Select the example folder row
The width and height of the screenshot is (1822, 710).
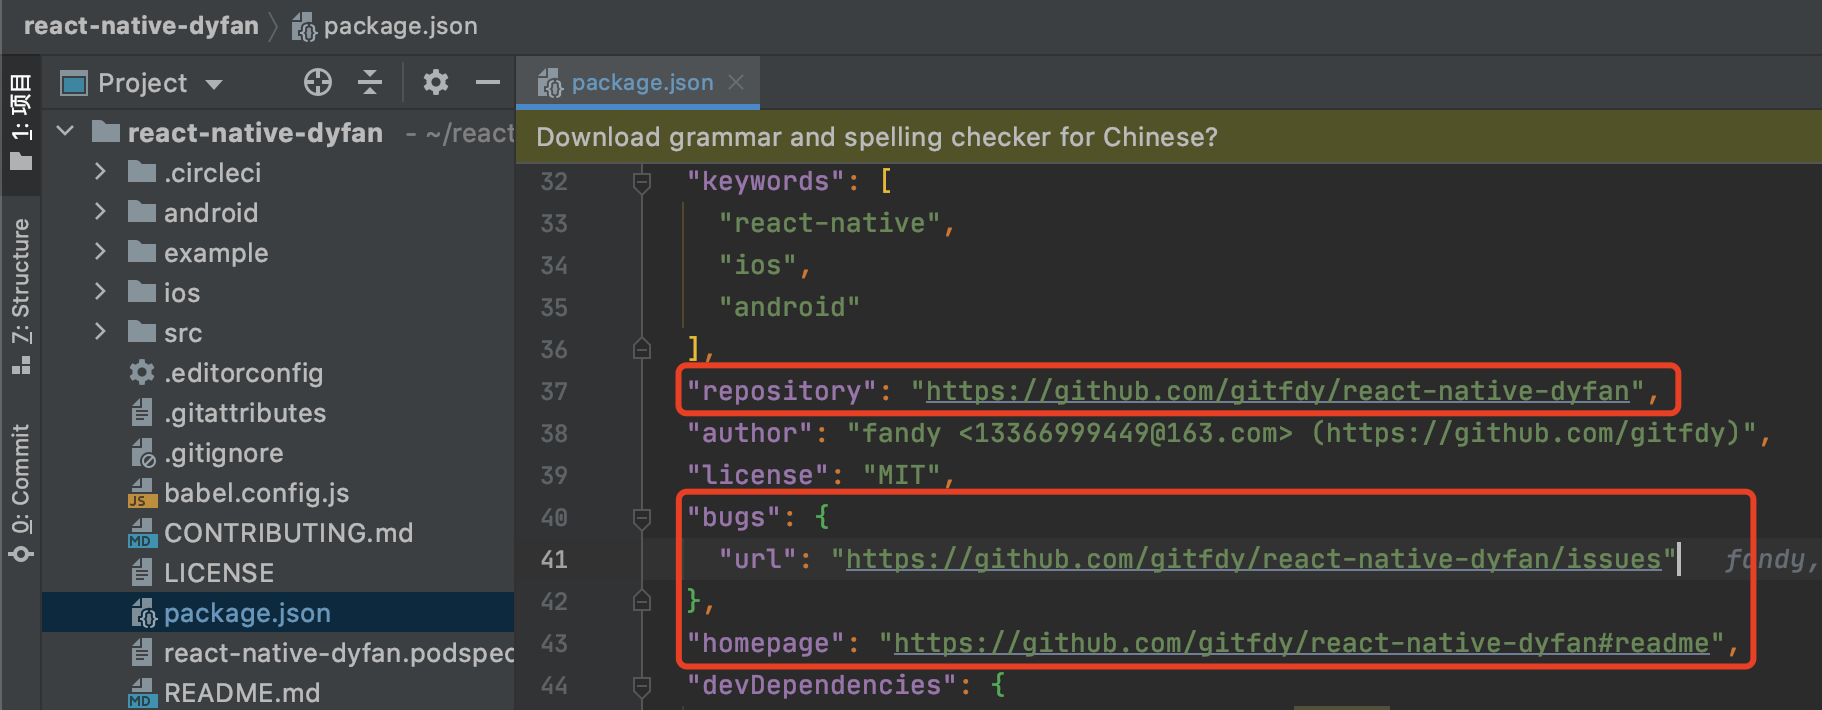pos(278,253)
